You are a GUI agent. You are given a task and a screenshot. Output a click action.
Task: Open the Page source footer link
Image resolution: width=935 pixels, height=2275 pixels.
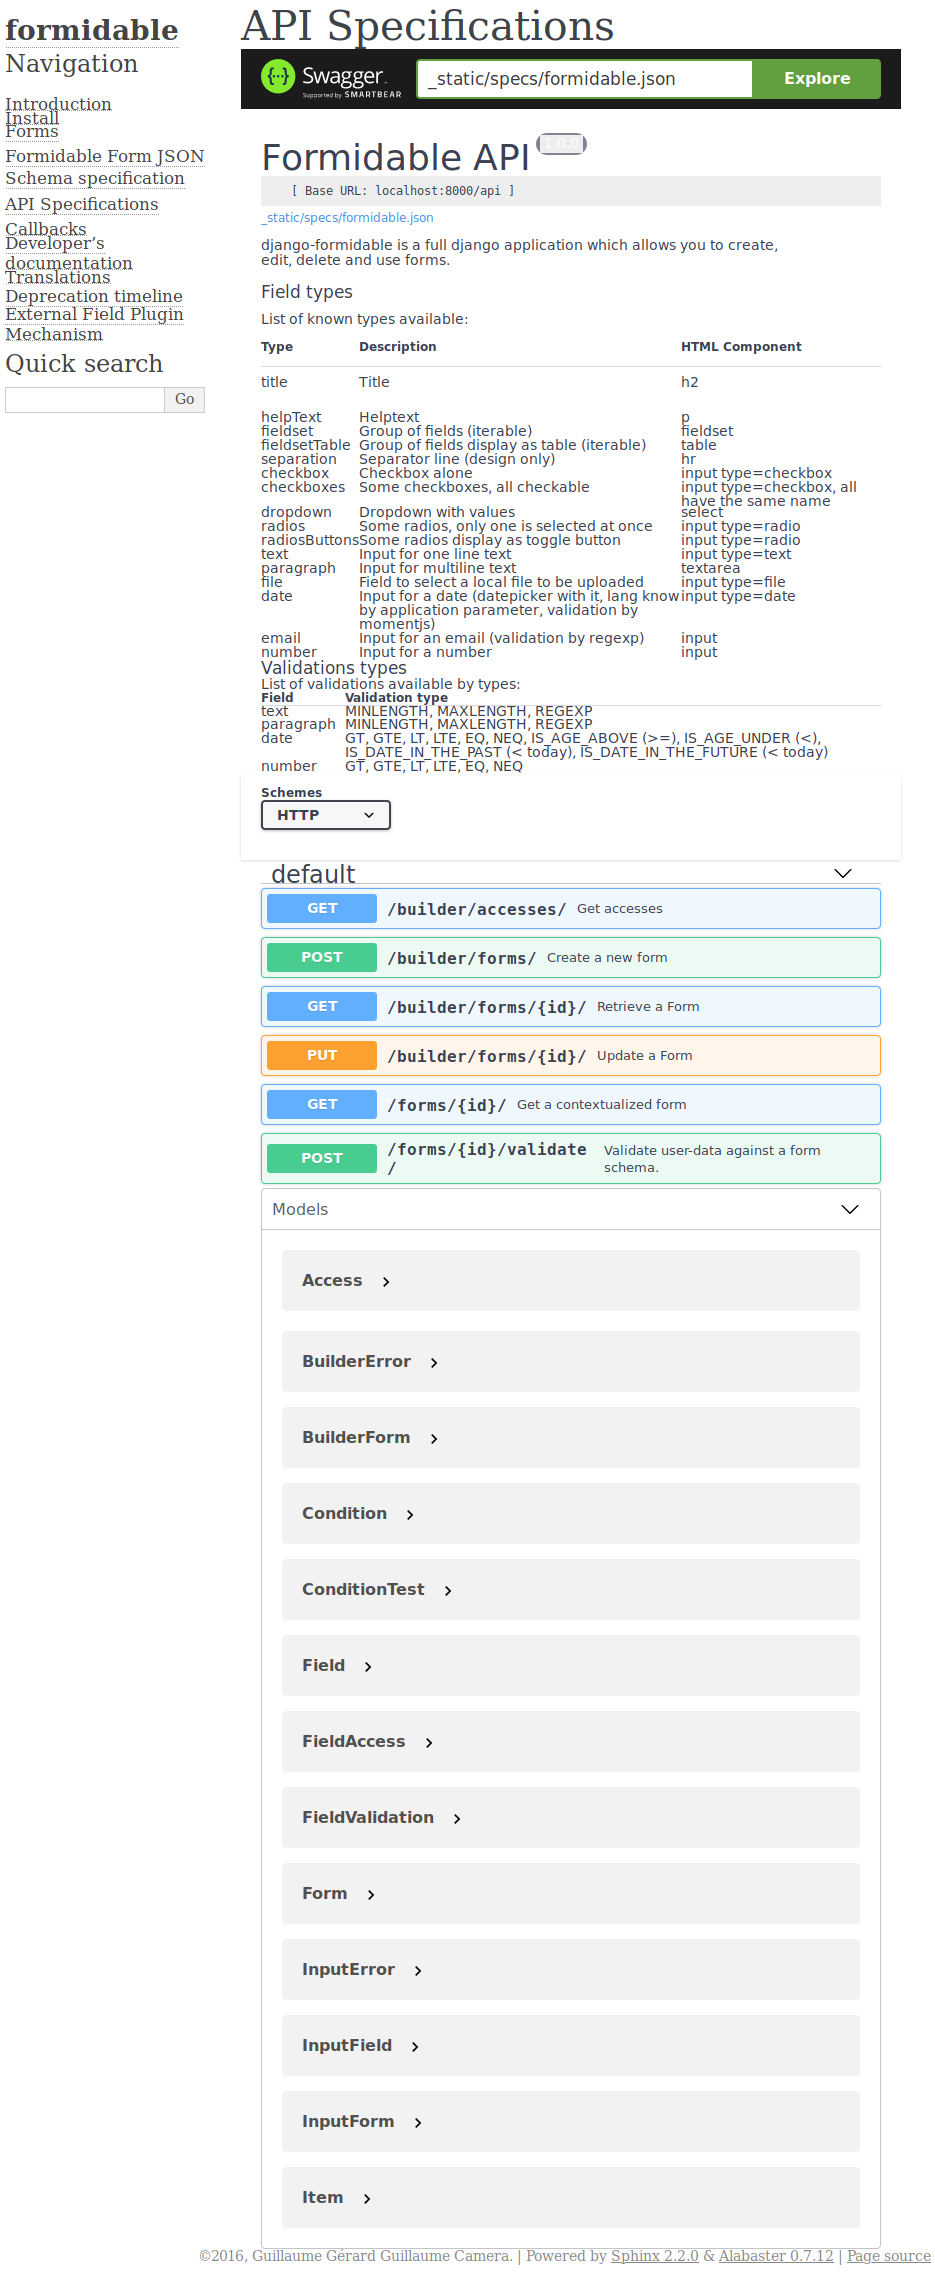889,2256
